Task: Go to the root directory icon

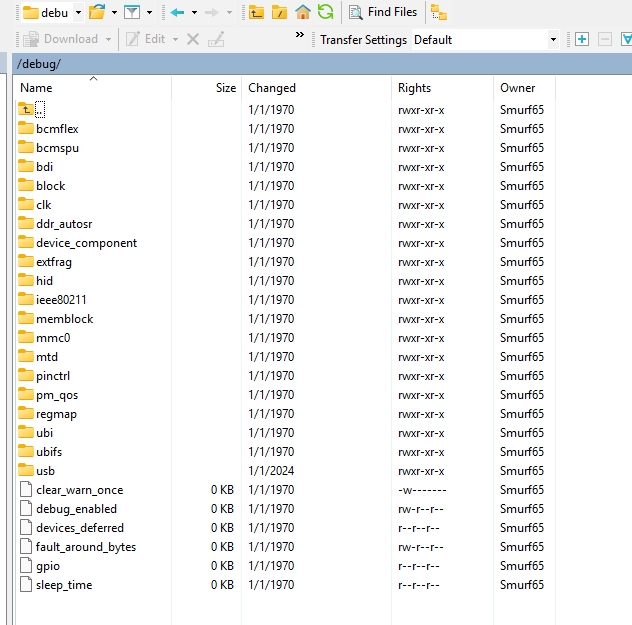Action: [280, 12]
